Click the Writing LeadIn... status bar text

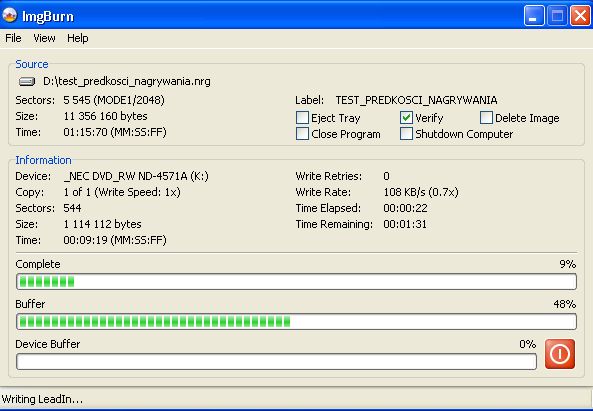[42, 399]
